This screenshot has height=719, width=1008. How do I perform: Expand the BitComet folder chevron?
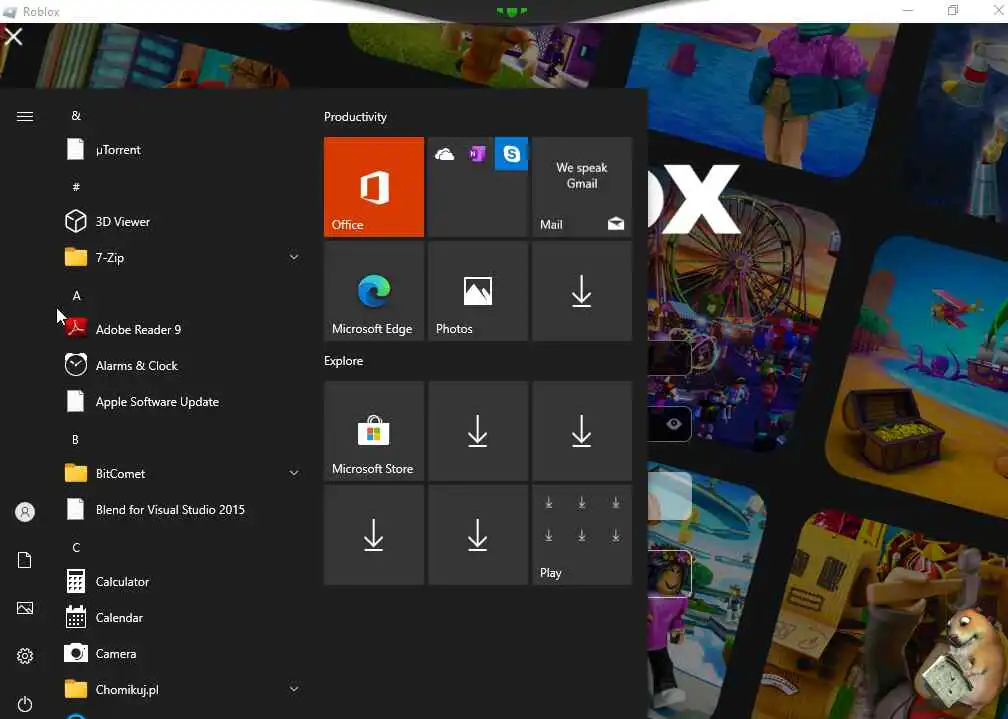[x=294, y=473]
